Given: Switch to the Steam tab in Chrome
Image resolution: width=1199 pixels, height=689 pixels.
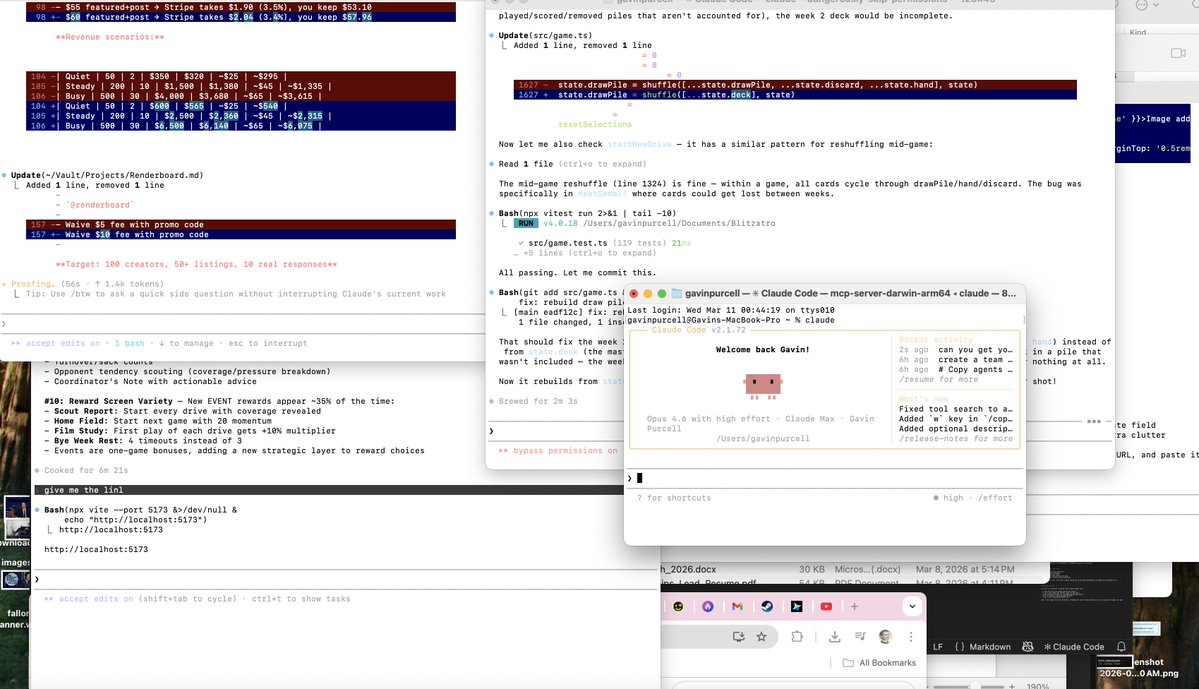Looking at the screenshot, I should tap(767, 606).
